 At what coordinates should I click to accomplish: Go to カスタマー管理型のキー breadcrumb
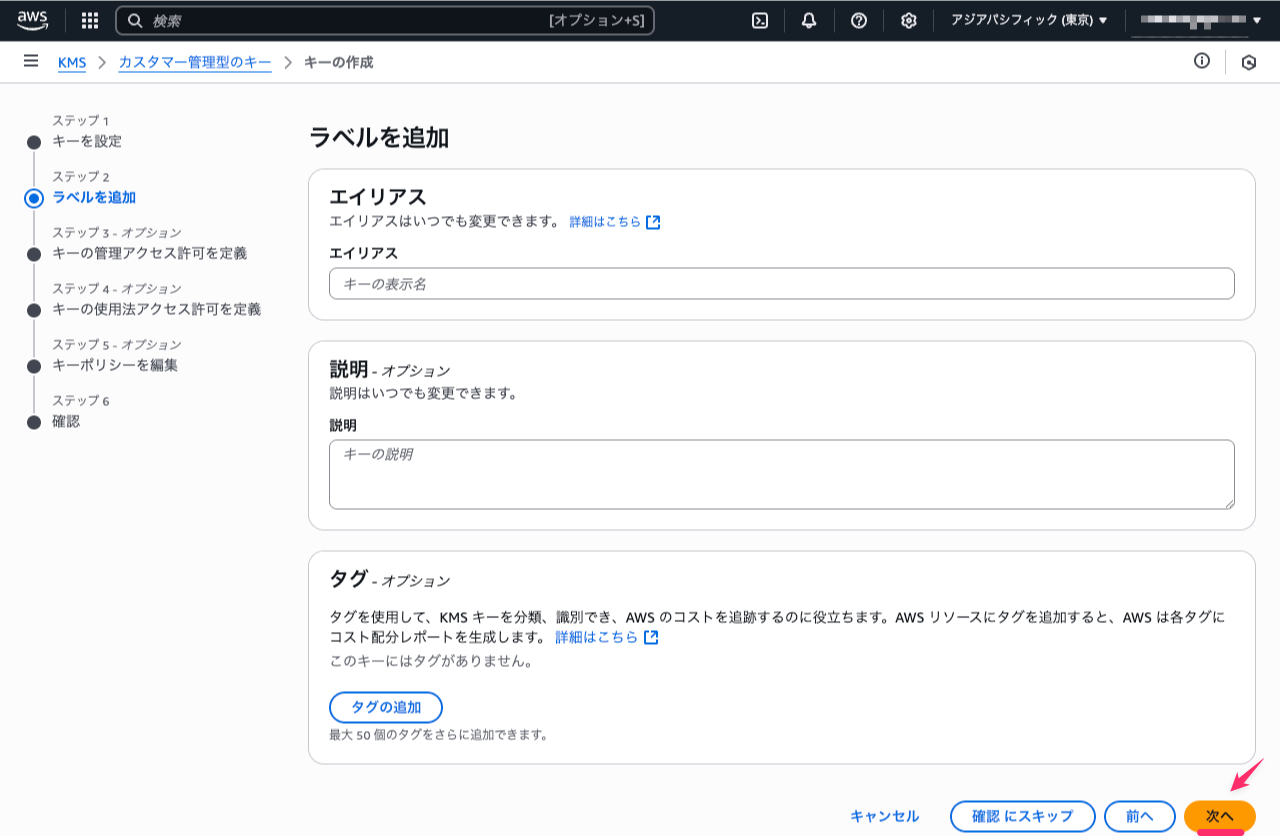195,63
